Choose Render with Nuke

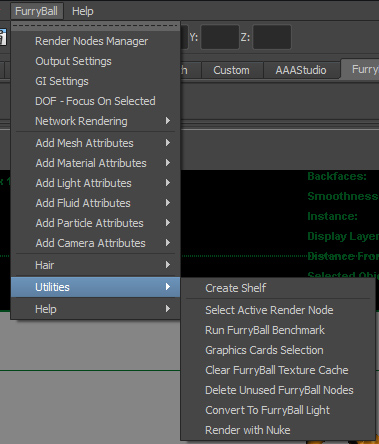(x=278, y=430)
